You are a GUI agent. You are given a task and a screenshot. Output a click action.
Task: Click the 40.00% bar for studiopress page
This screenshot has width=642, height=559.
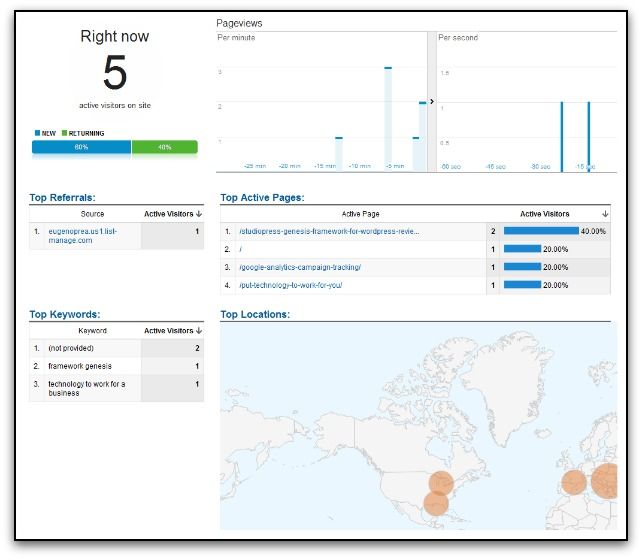541,231
